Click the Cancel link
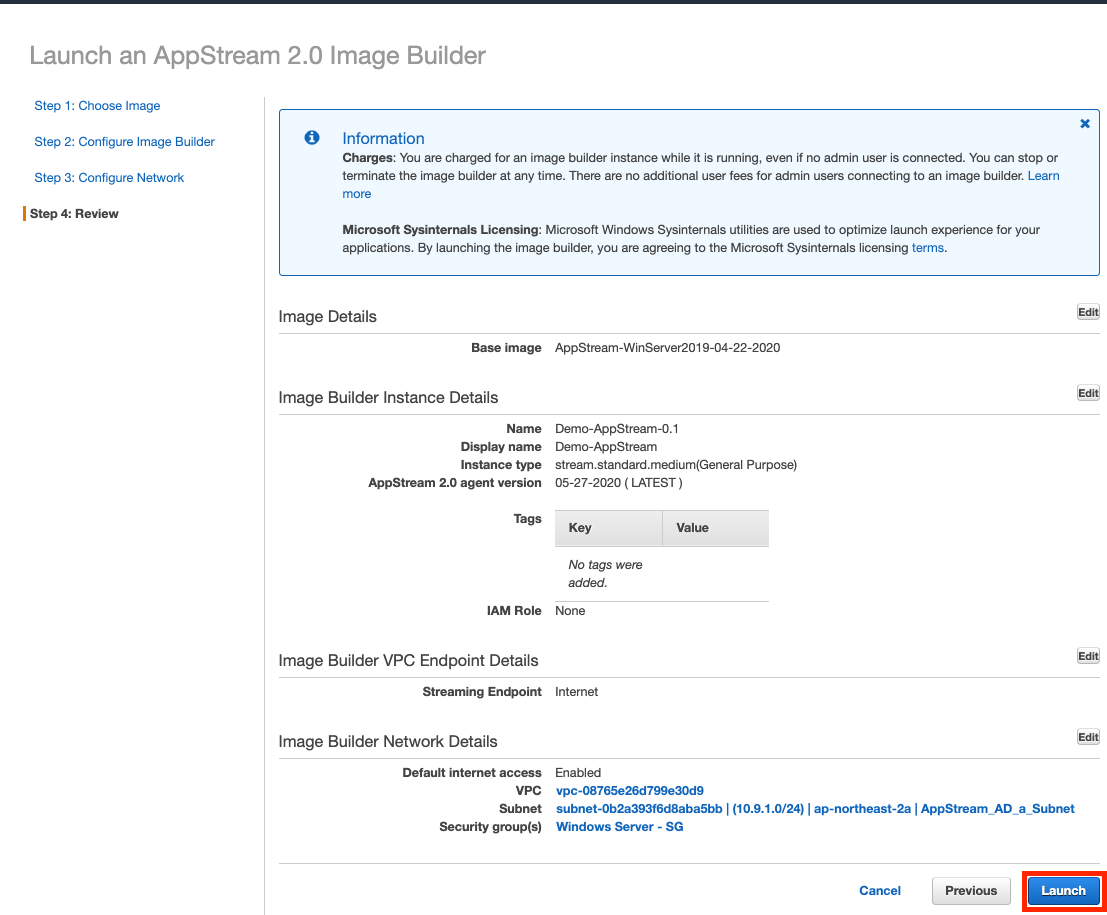 click(880, 891)
